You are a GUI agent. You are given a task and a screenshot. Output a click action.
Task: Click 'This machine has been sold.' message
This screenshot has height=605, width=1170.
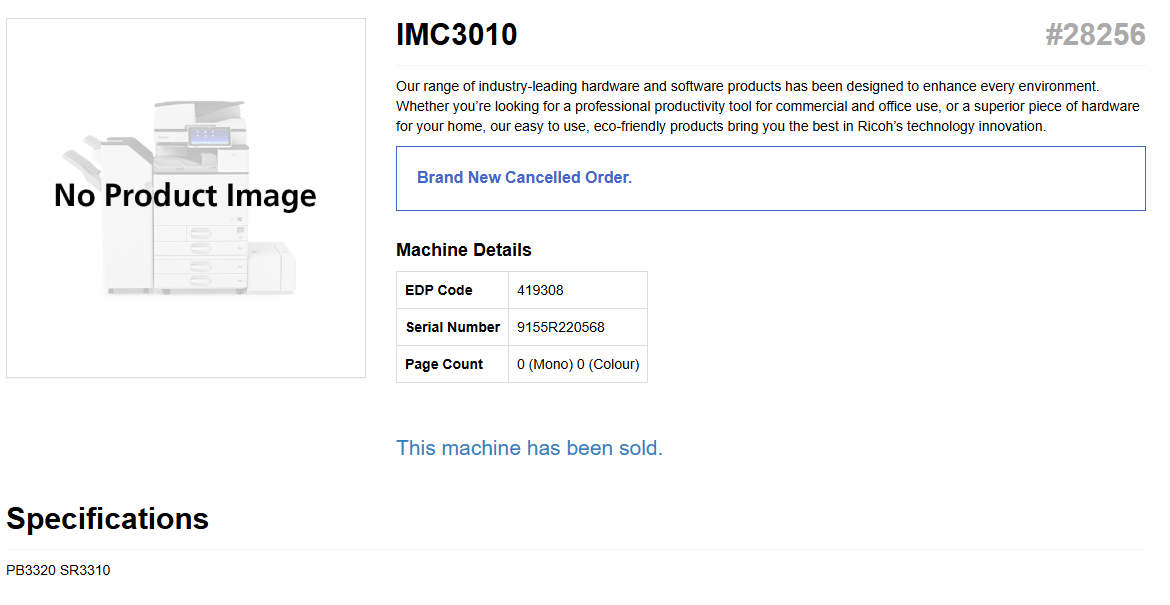click(x=529, y=448)
